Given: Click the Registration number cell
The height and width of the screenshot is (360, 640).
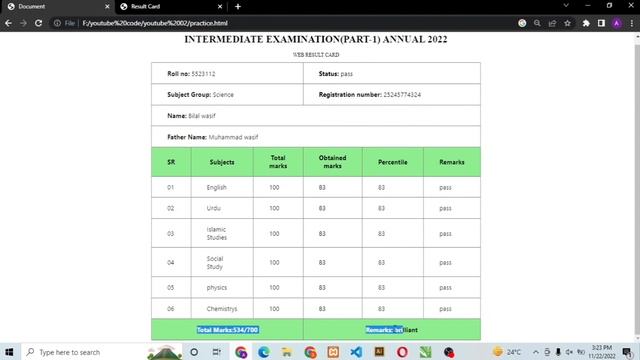Looking at the screenshot, I should click(x=392, y=95).
